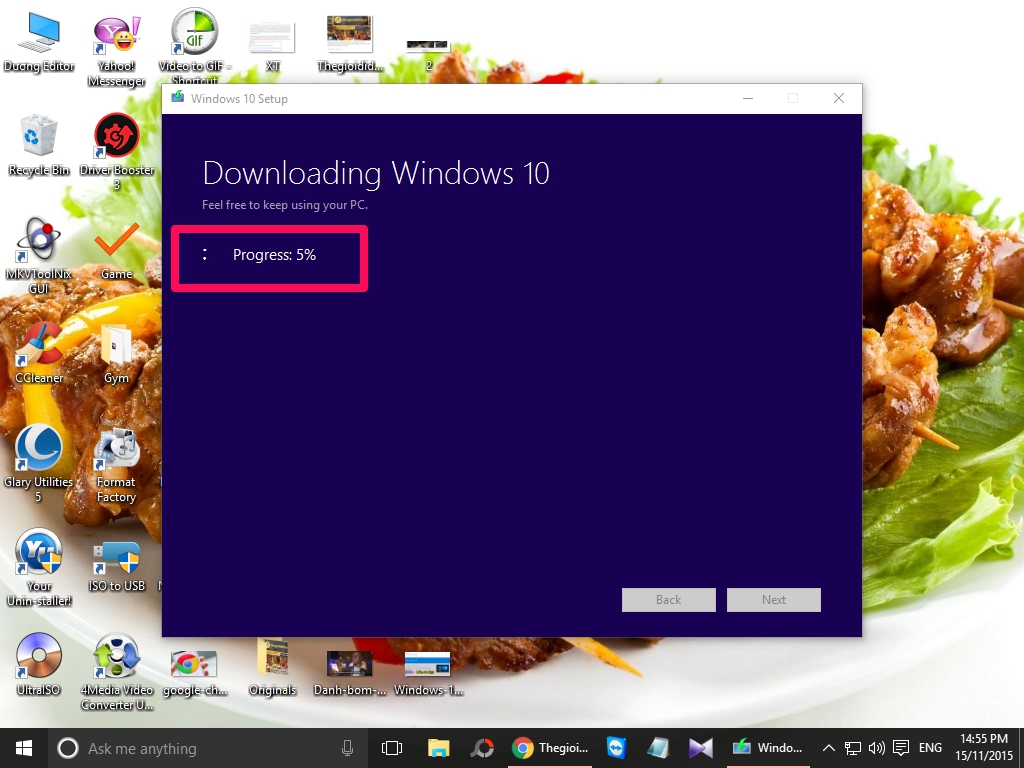The height and width of the screenshot is (768, 1024).
Task: Select the XT file on the desktop
Action: [x=272, y=46]
